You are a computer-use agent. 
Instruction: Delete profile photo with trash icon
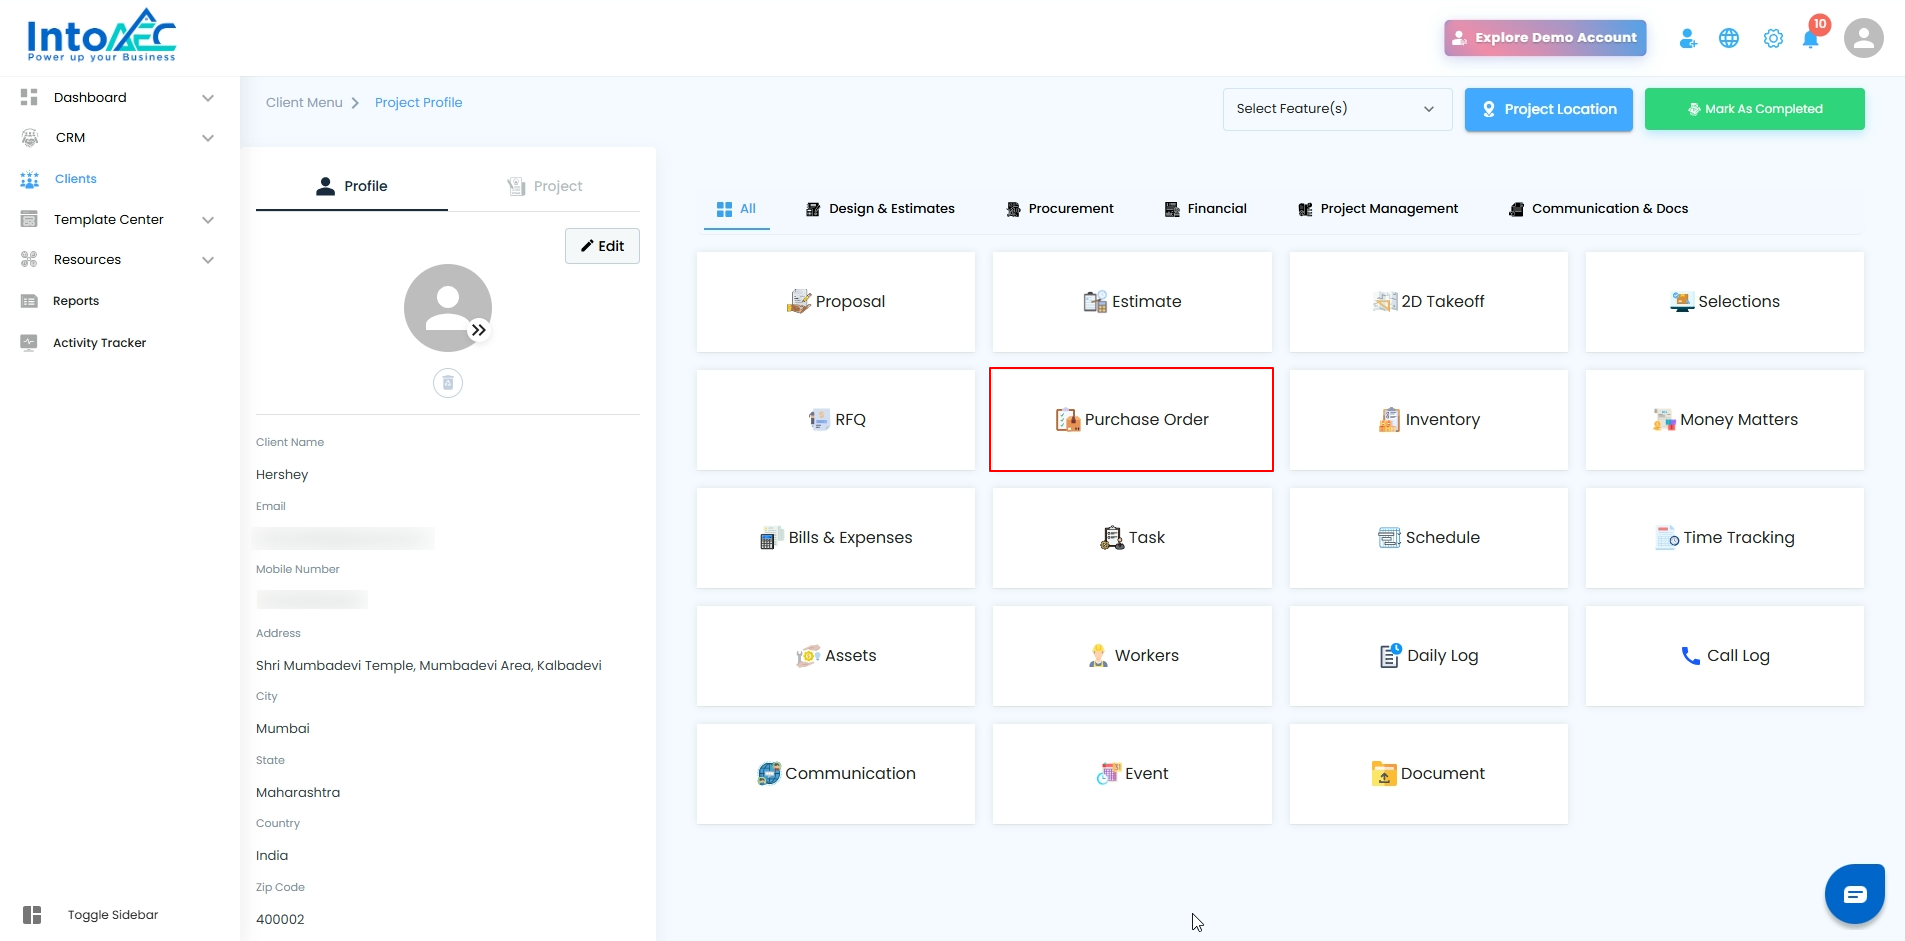click(448, 383)
